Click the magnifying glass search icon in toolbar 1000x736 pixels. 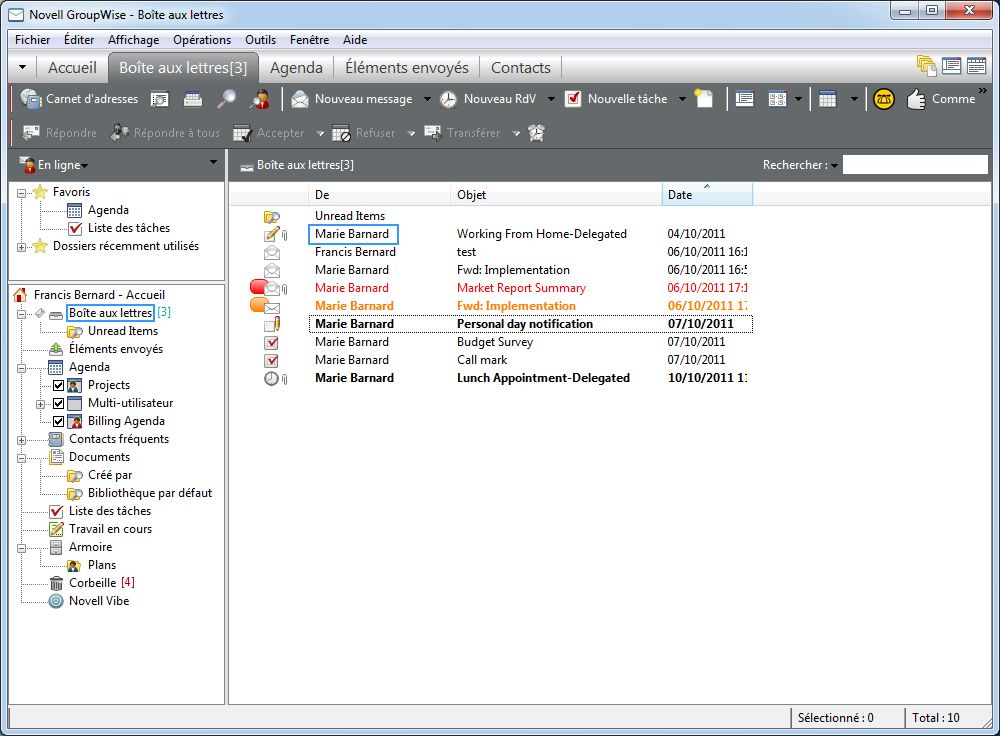coord(228,99)
